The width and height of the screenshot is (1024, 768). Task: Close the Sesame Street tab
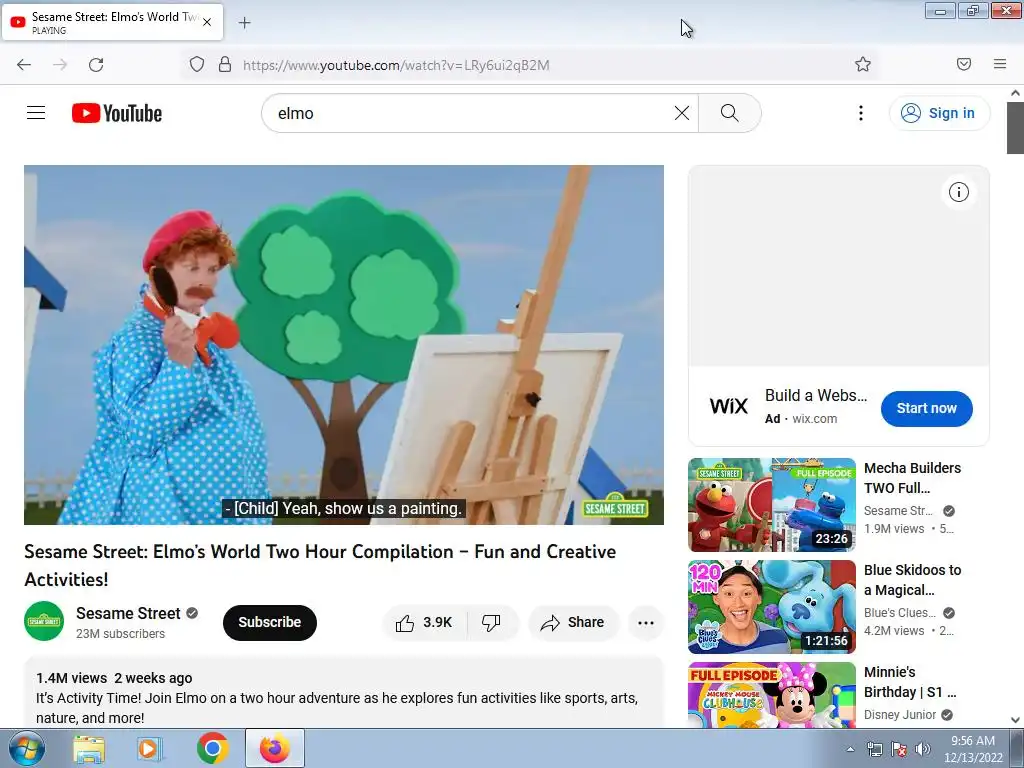tap(207, 22)
